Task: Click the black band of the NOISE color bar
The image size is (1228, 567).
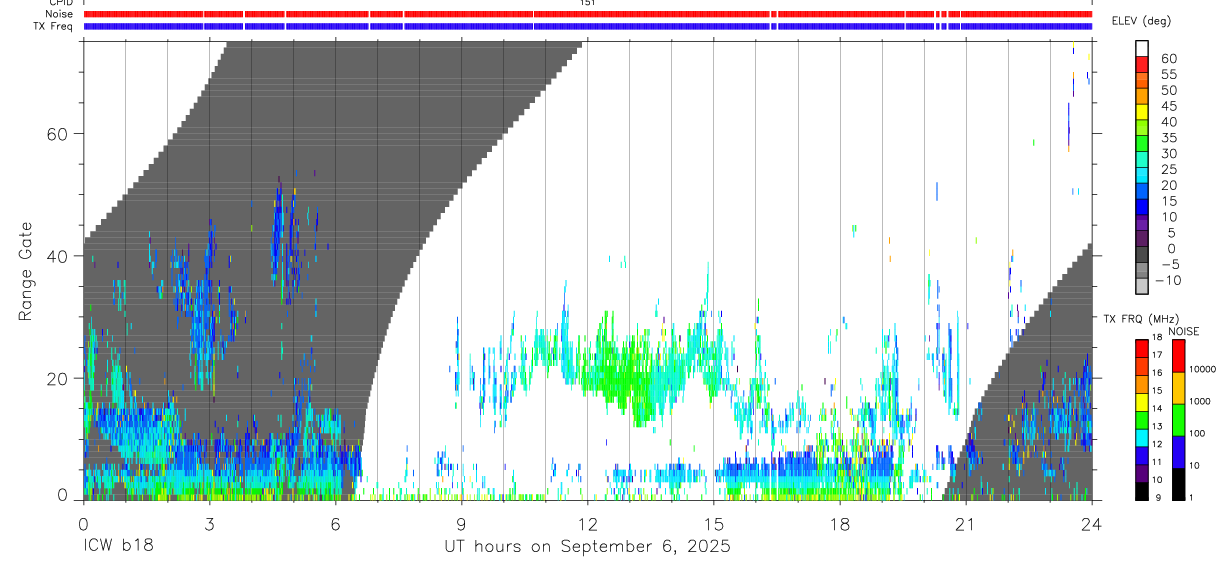Action: [1178, 483]
